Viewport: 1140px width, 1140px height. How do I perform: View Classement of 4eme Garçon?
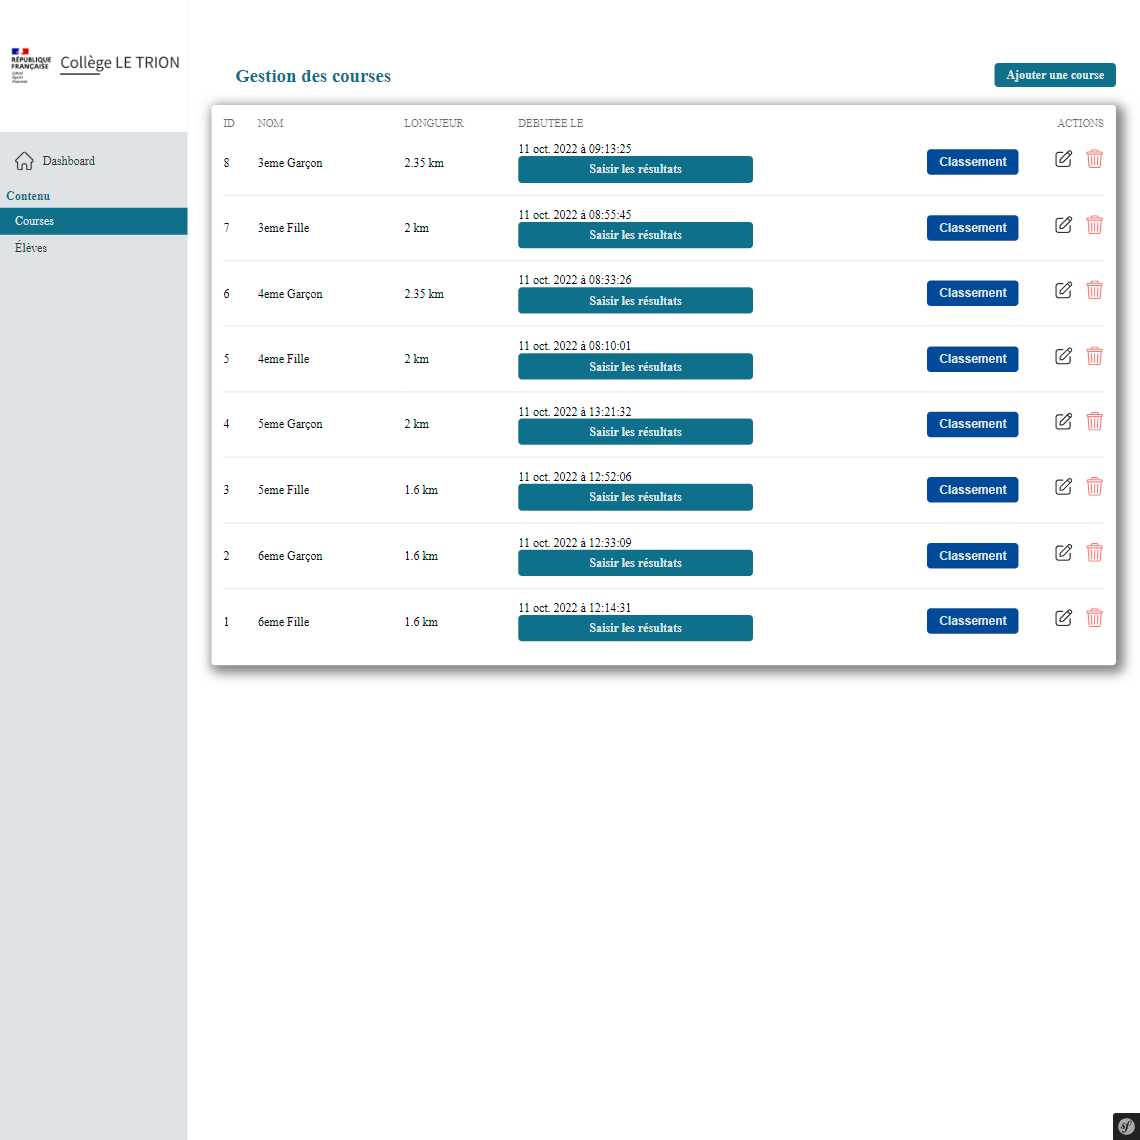click(x=972, y=293)
